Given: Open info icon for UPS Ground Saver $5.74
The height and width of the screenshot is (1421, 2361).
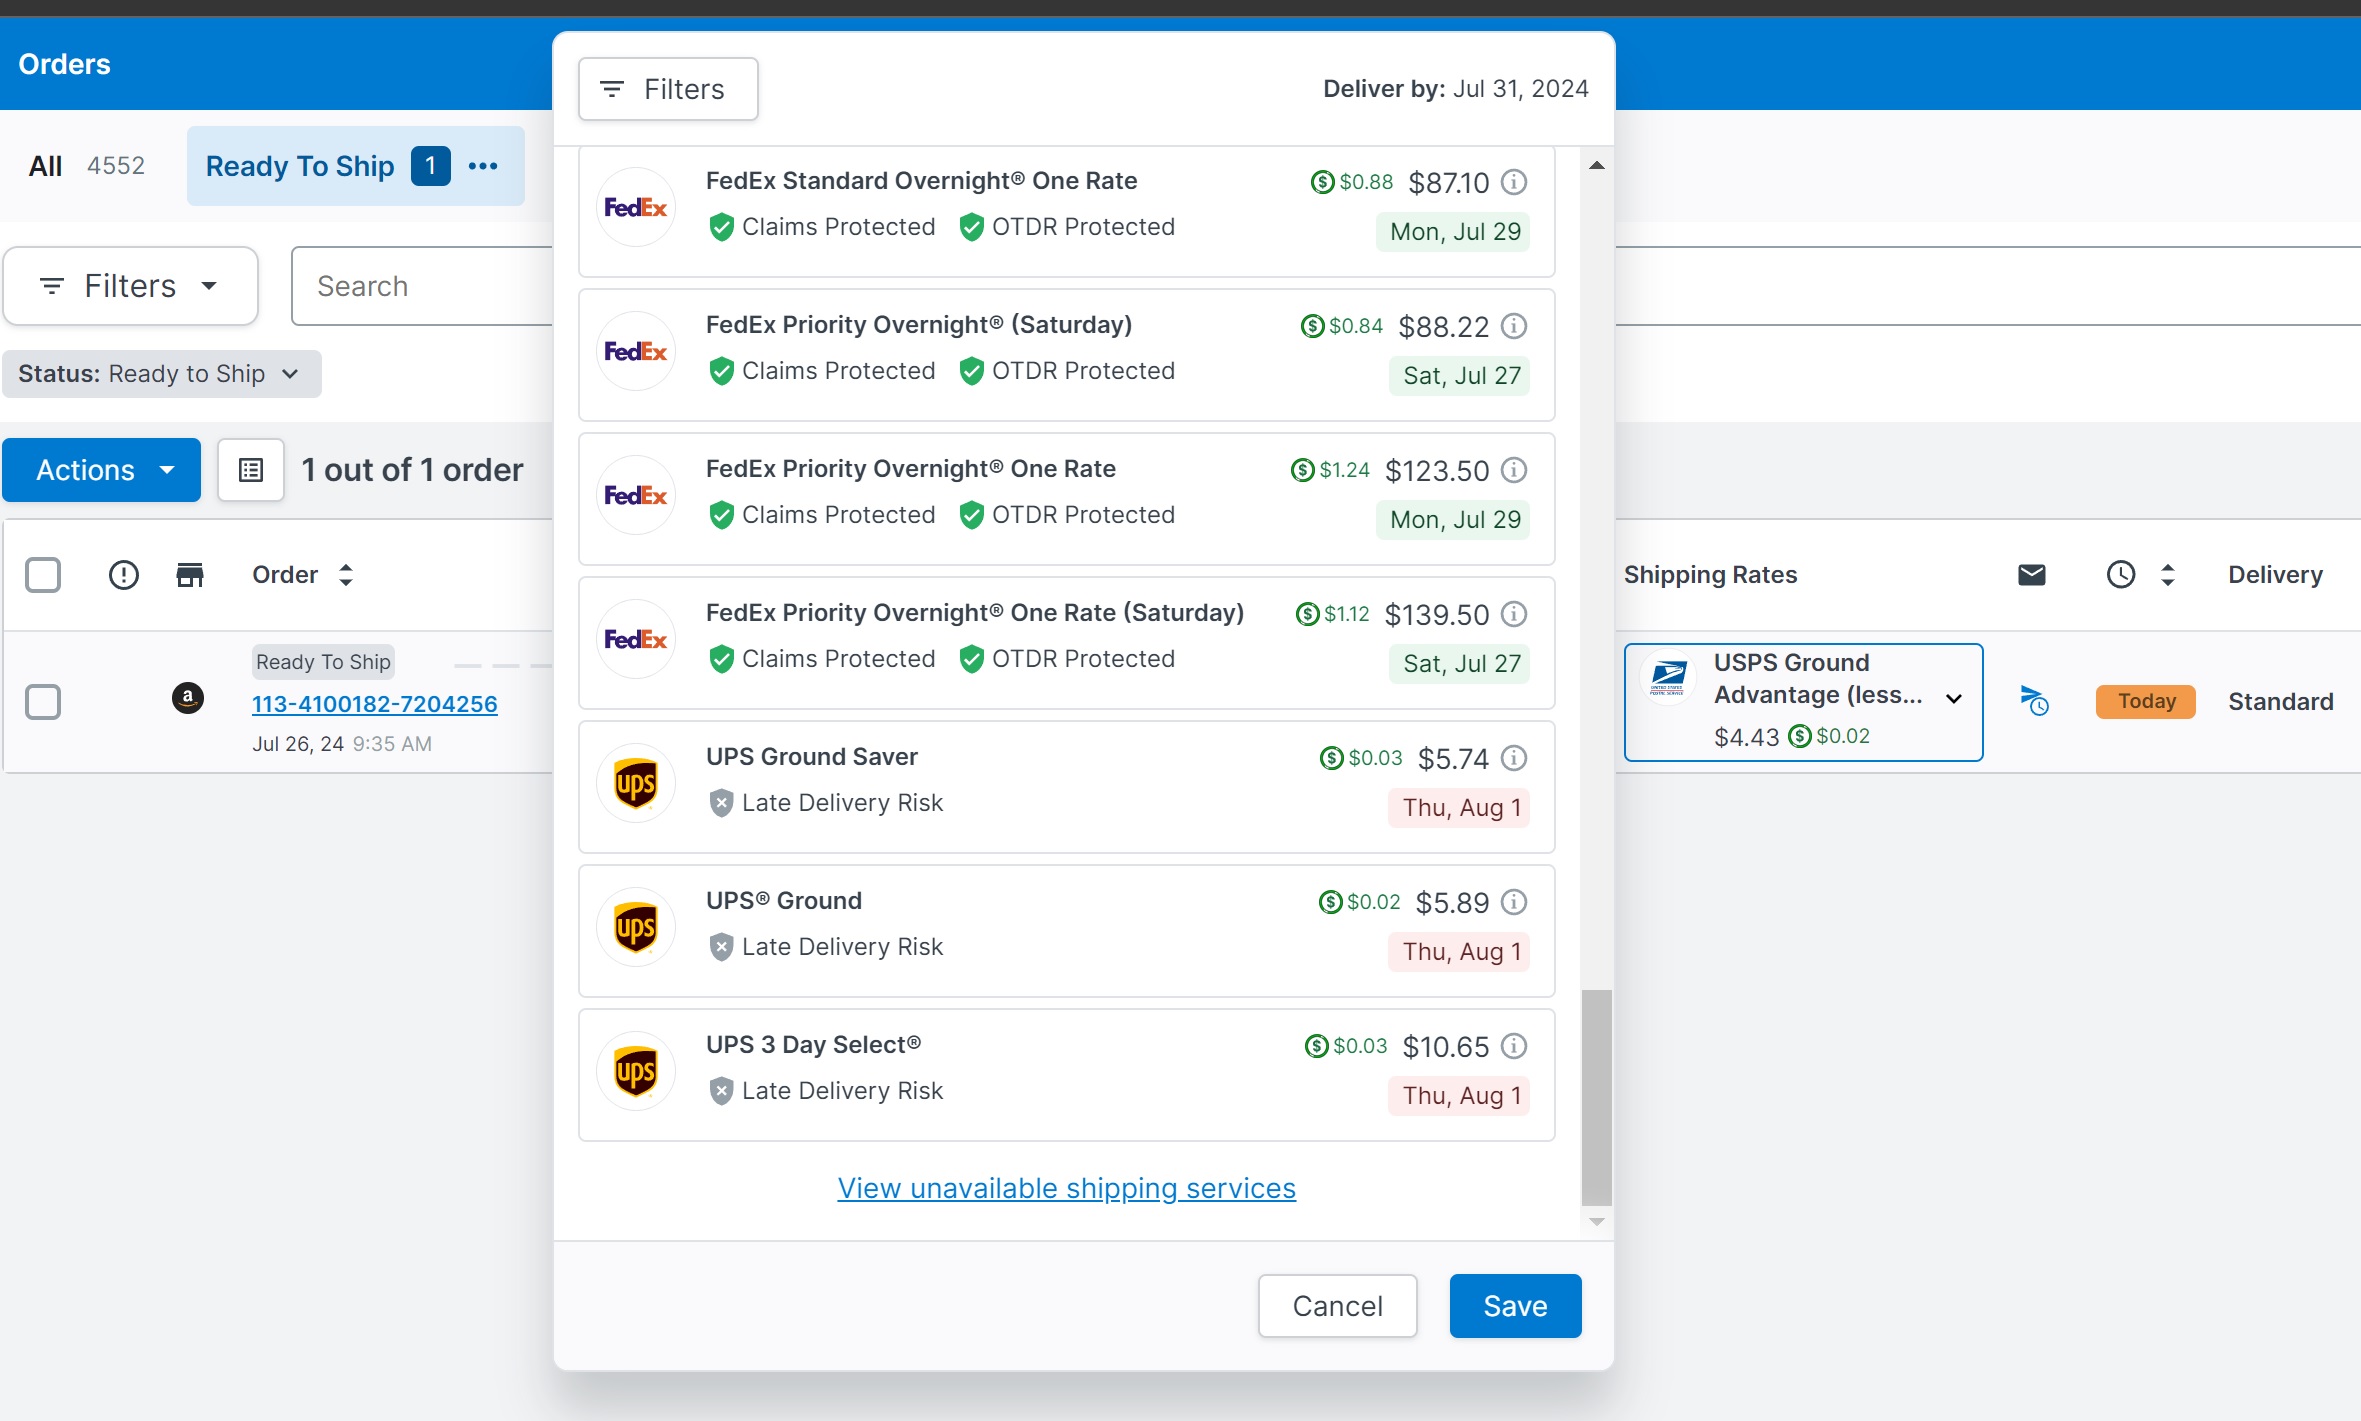Looking at the screenshot, I should [1514, 758].
